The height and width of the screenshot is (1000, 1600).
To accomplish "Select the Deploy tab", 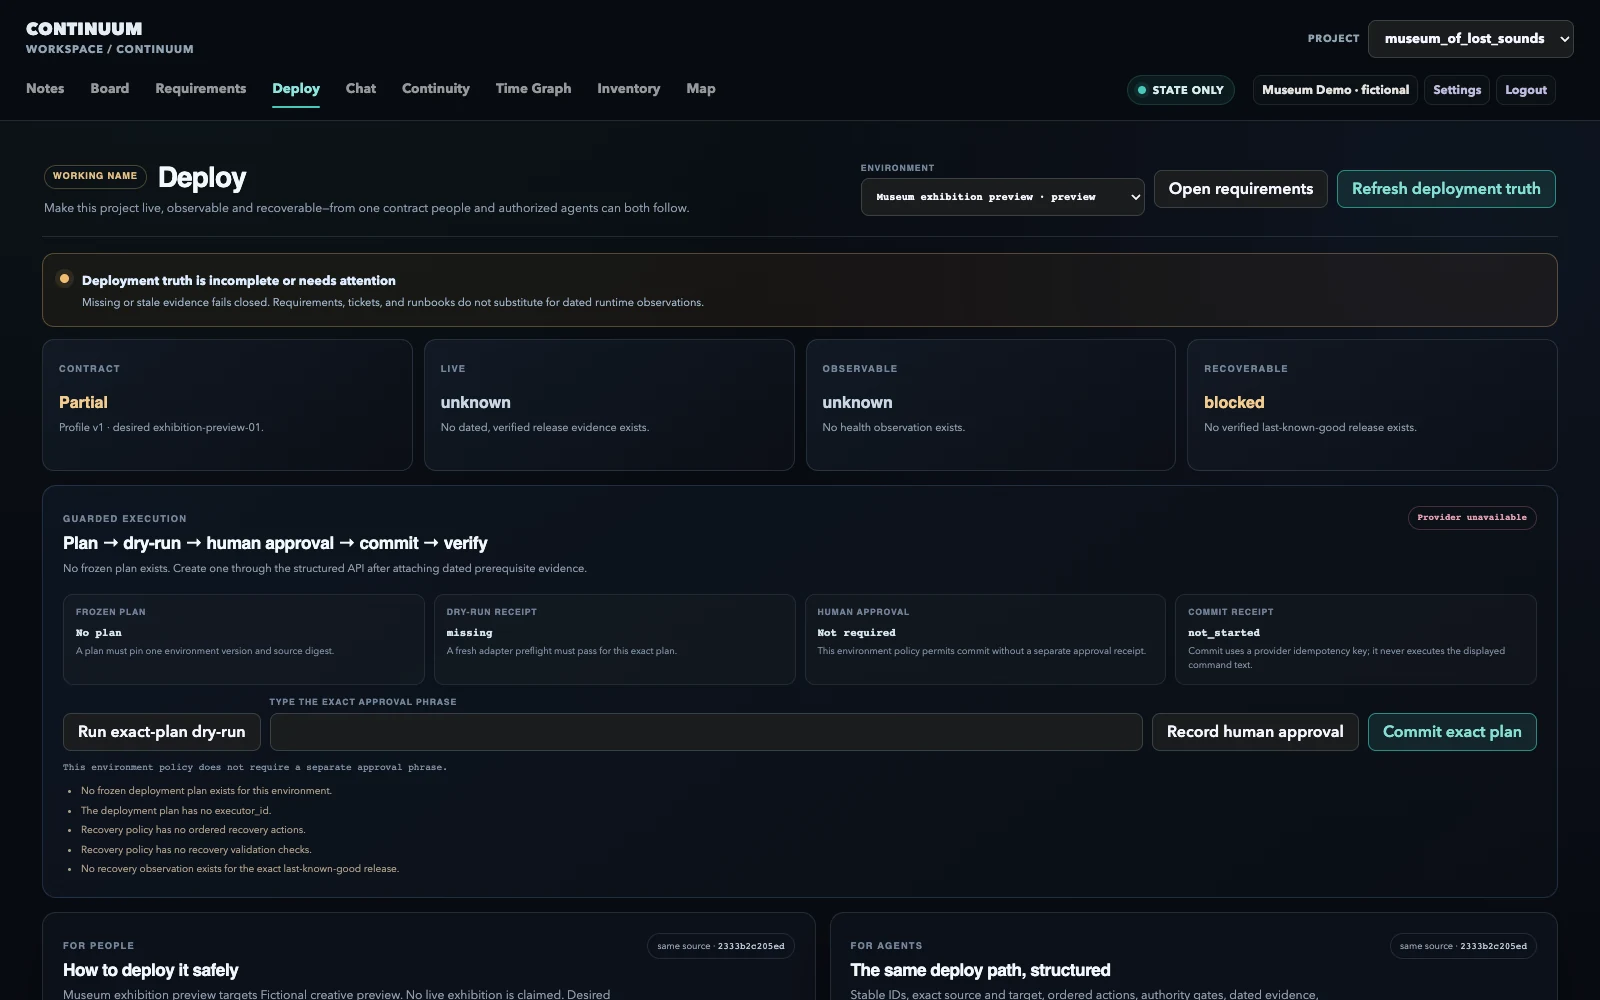I will [296, 88].
